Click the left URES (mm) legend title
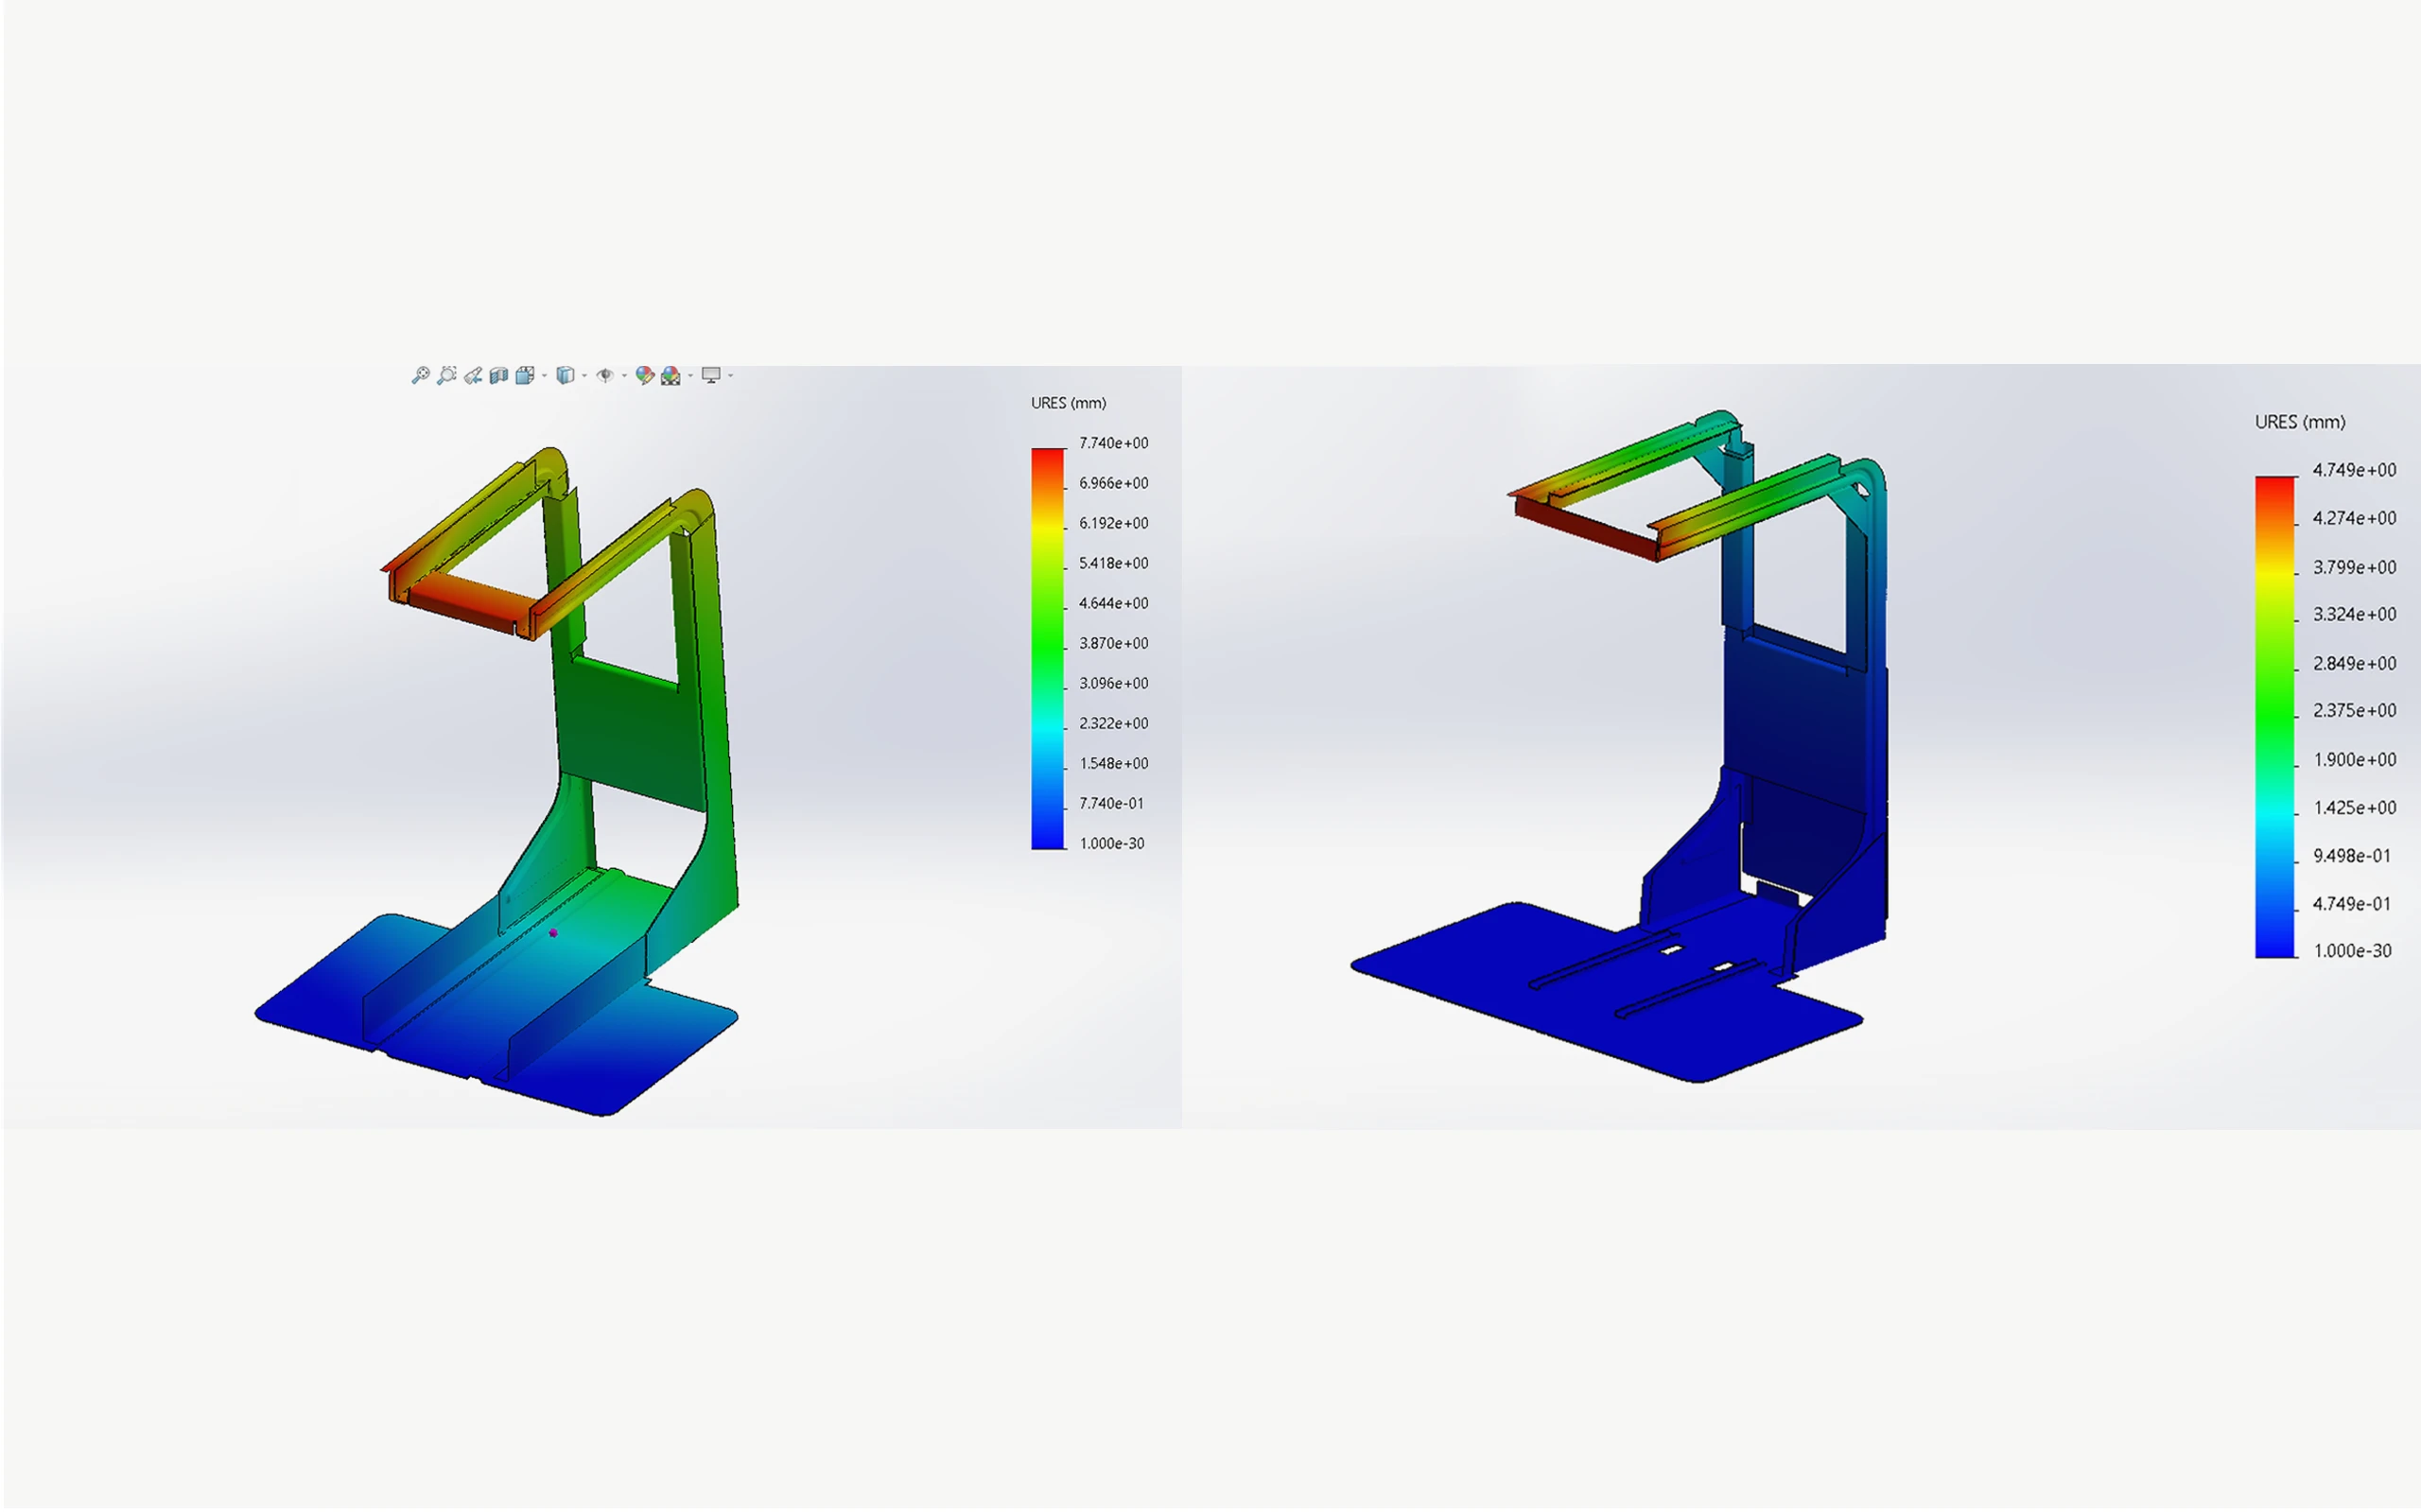This screenshot has height=1512, width=2421. click(1068, 403)
